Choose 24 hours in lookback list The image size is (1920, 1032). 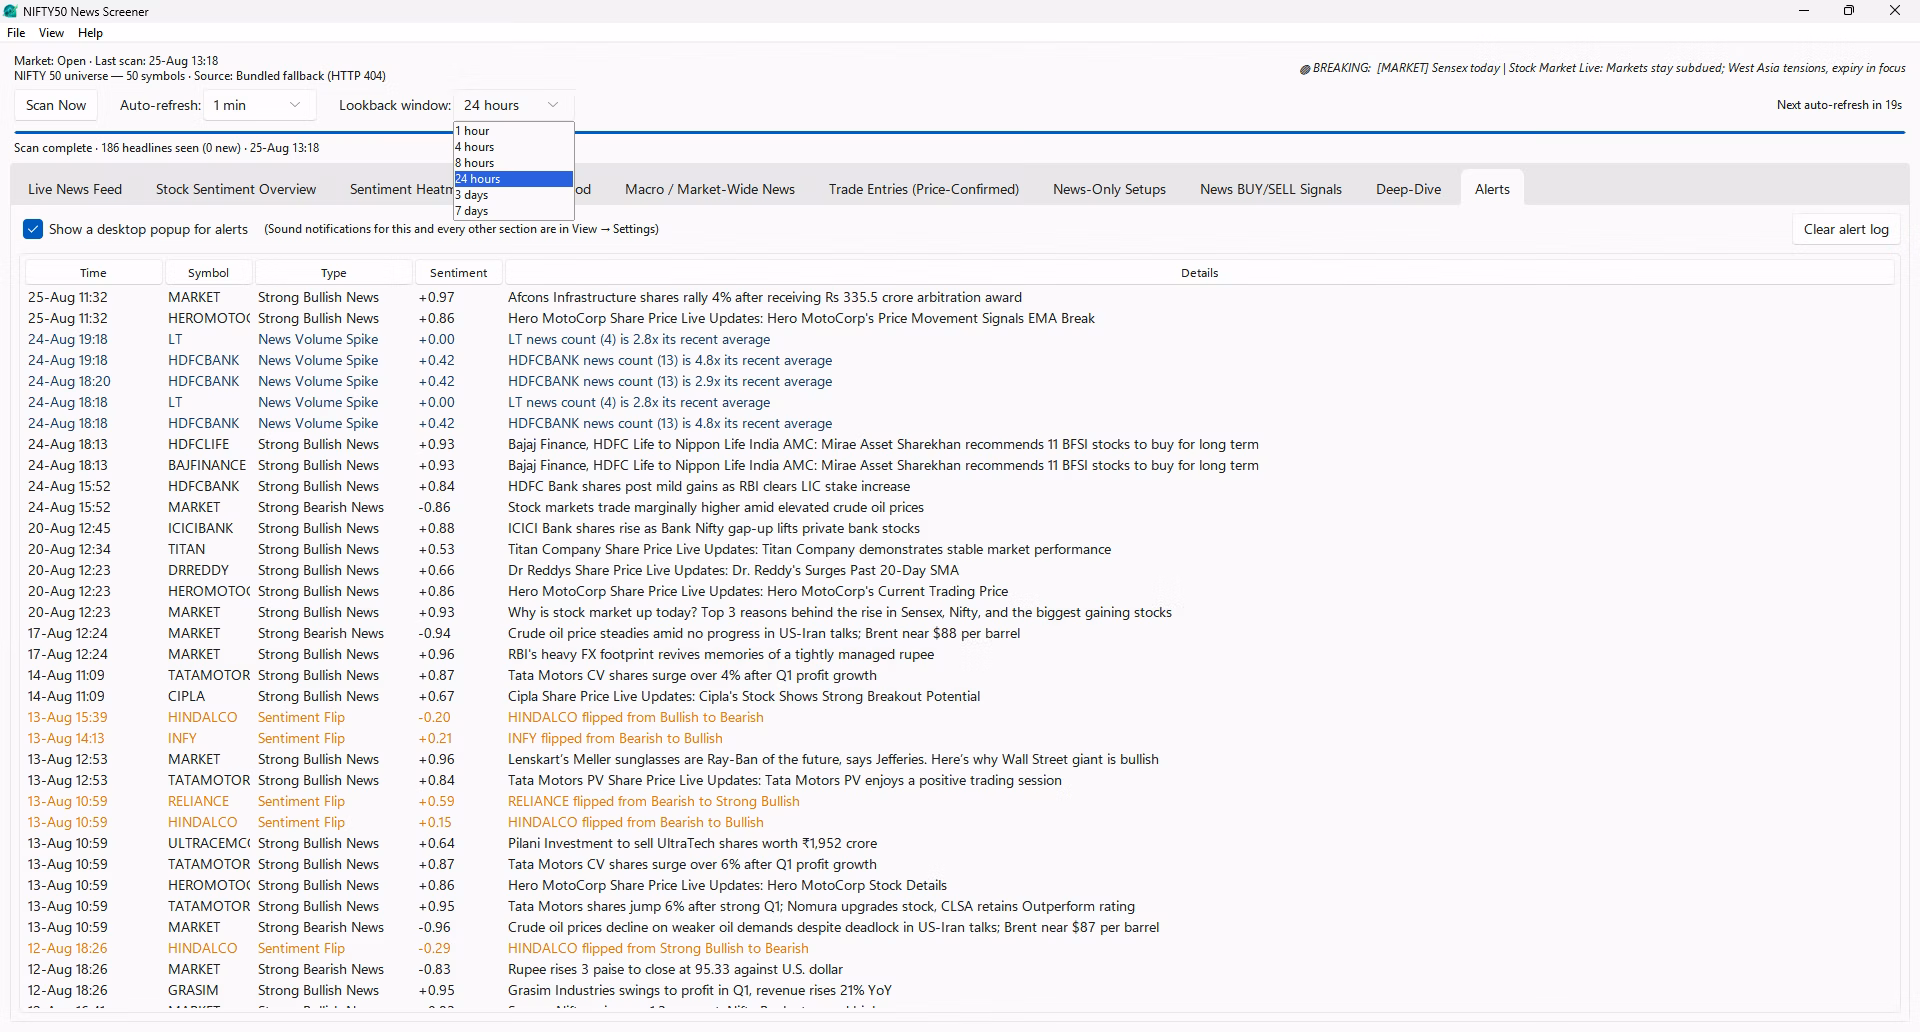(x=513, y=179)
